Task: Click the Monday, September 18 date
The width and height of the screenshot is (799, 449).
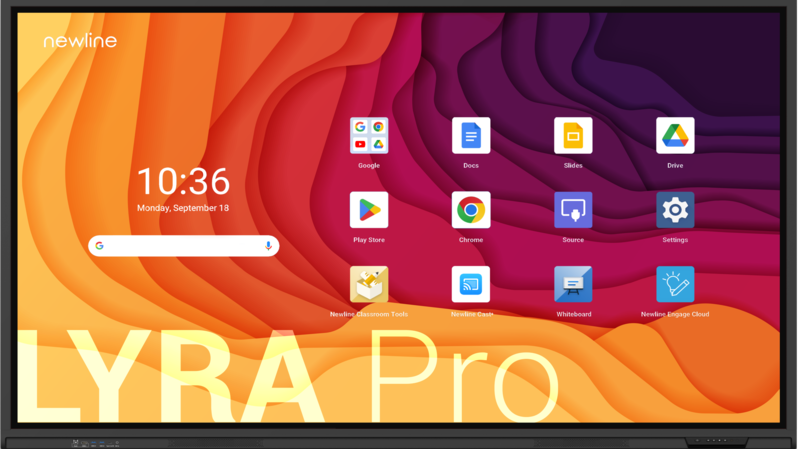Action: click(183, 208)
